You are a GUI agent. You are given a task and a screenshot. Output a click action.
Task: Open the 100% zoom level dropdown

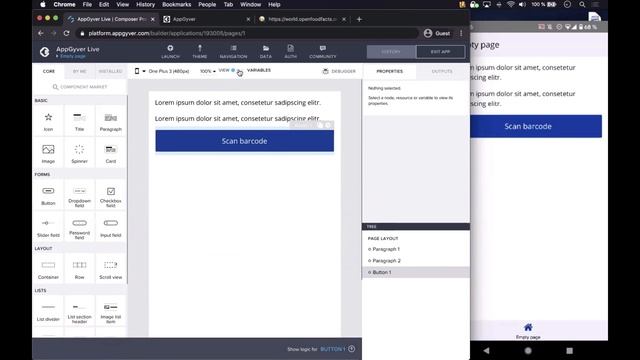(x=208, y=71)
